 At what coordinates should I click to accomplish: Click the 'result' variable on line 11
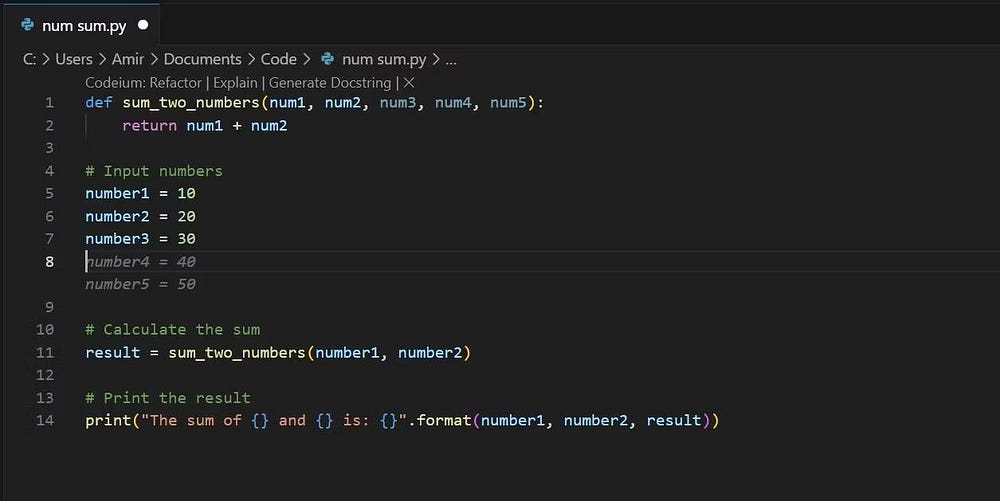[x=113, y=352]
